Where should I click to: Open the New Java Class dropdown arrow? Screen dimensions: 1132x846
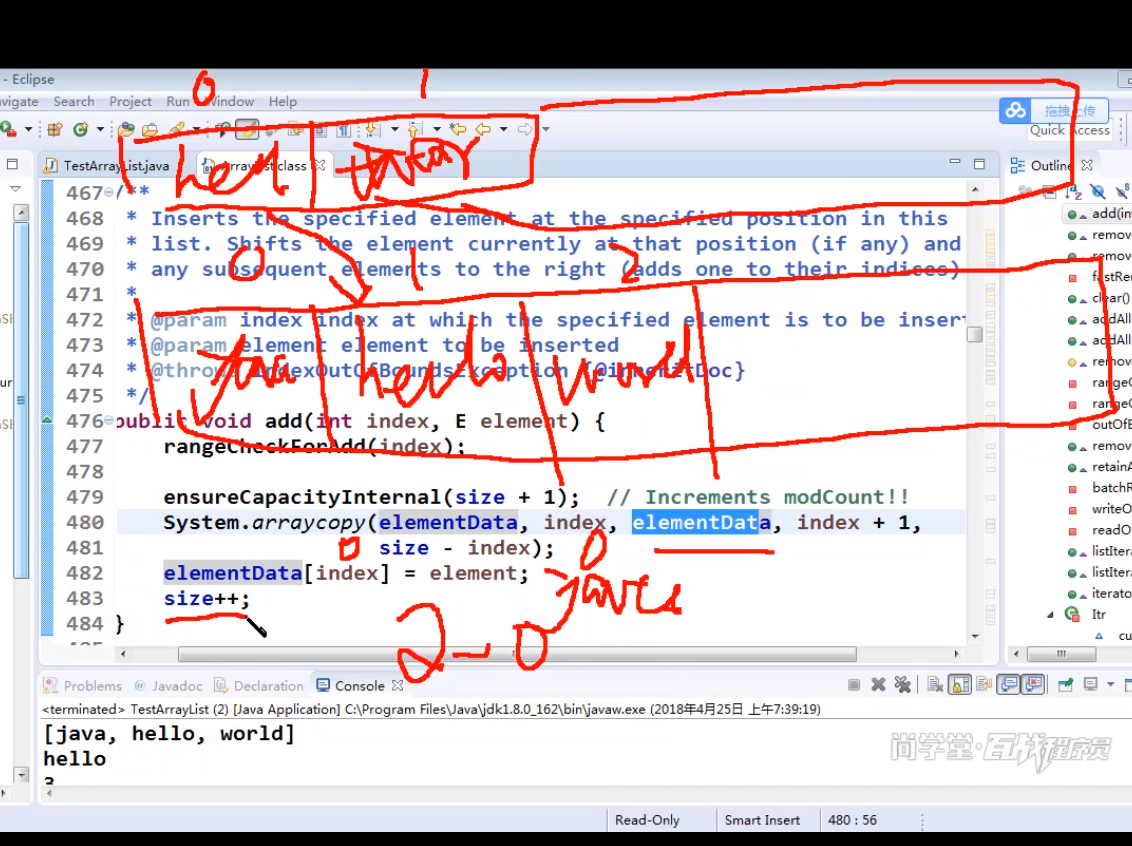(x=100, y=129)
